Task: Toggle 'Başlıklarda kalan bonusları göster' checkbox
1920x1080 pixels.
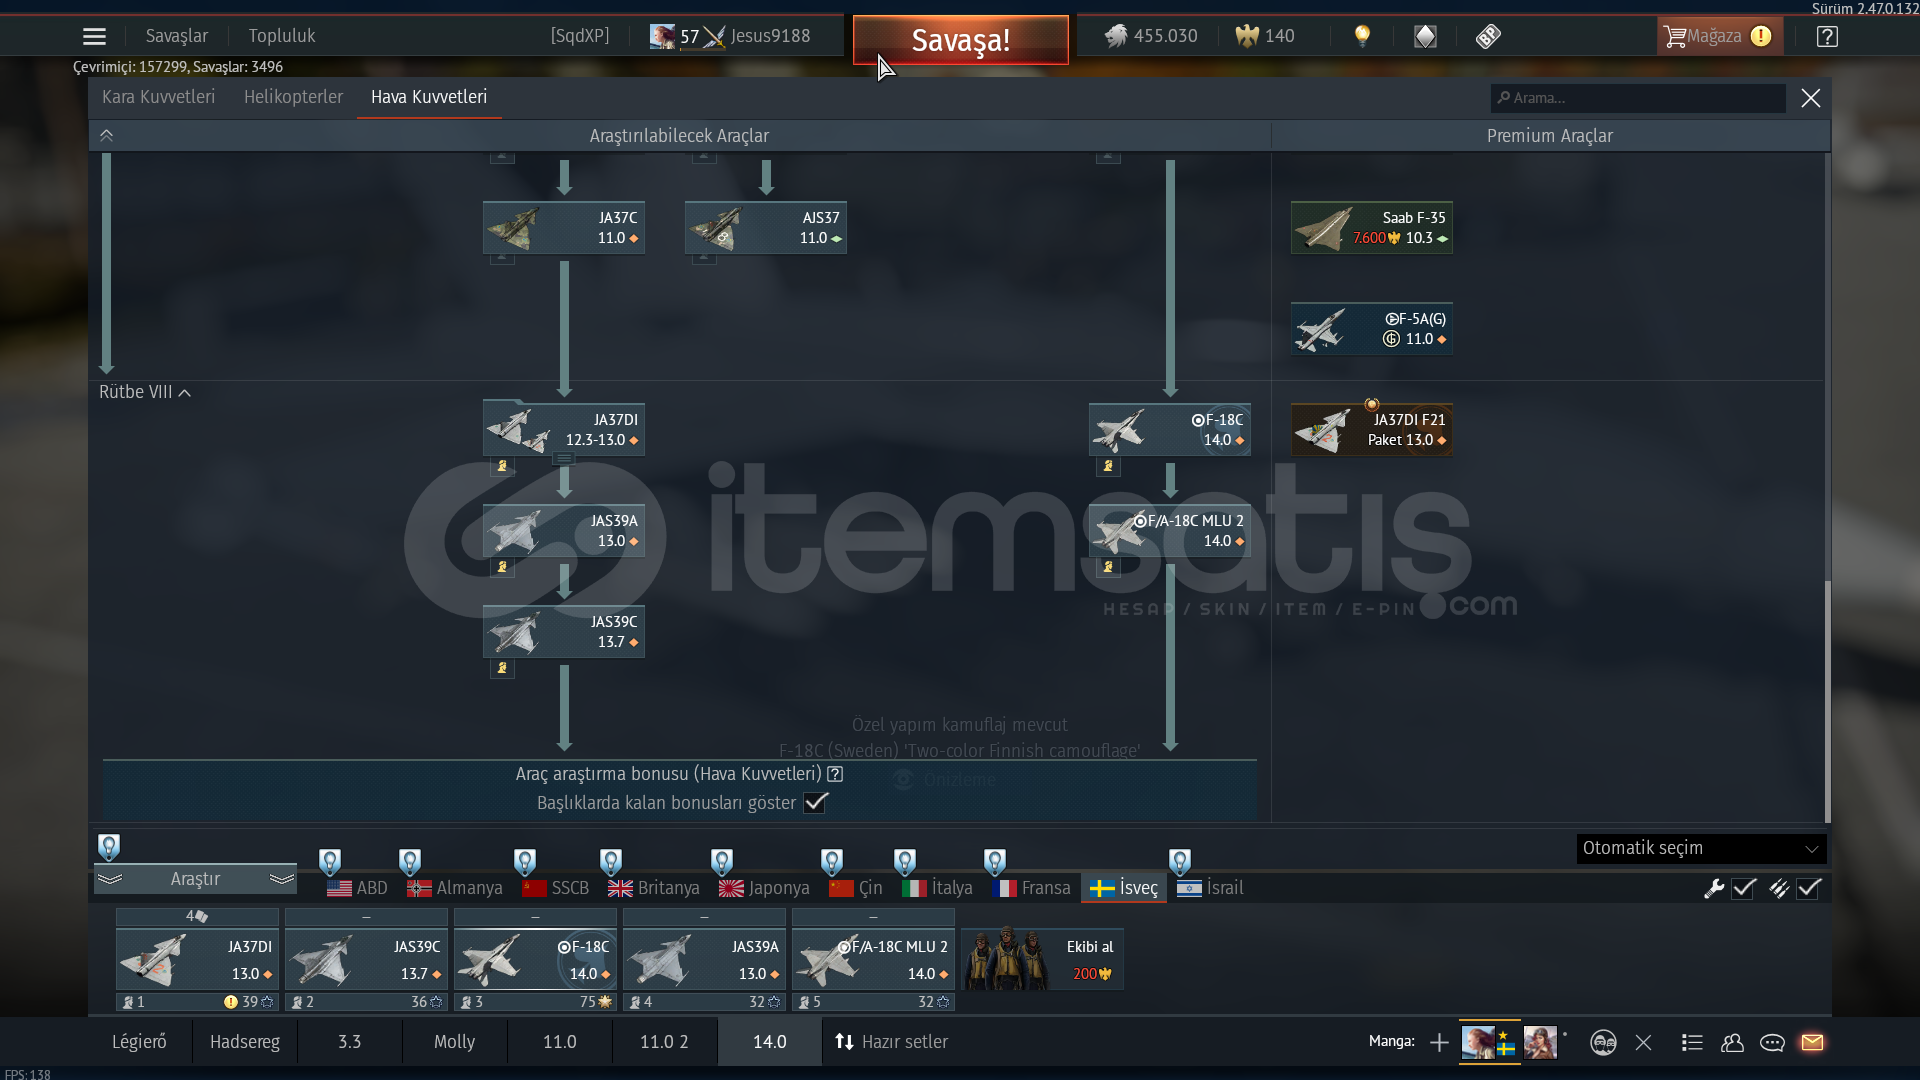Action: point(816,803)
